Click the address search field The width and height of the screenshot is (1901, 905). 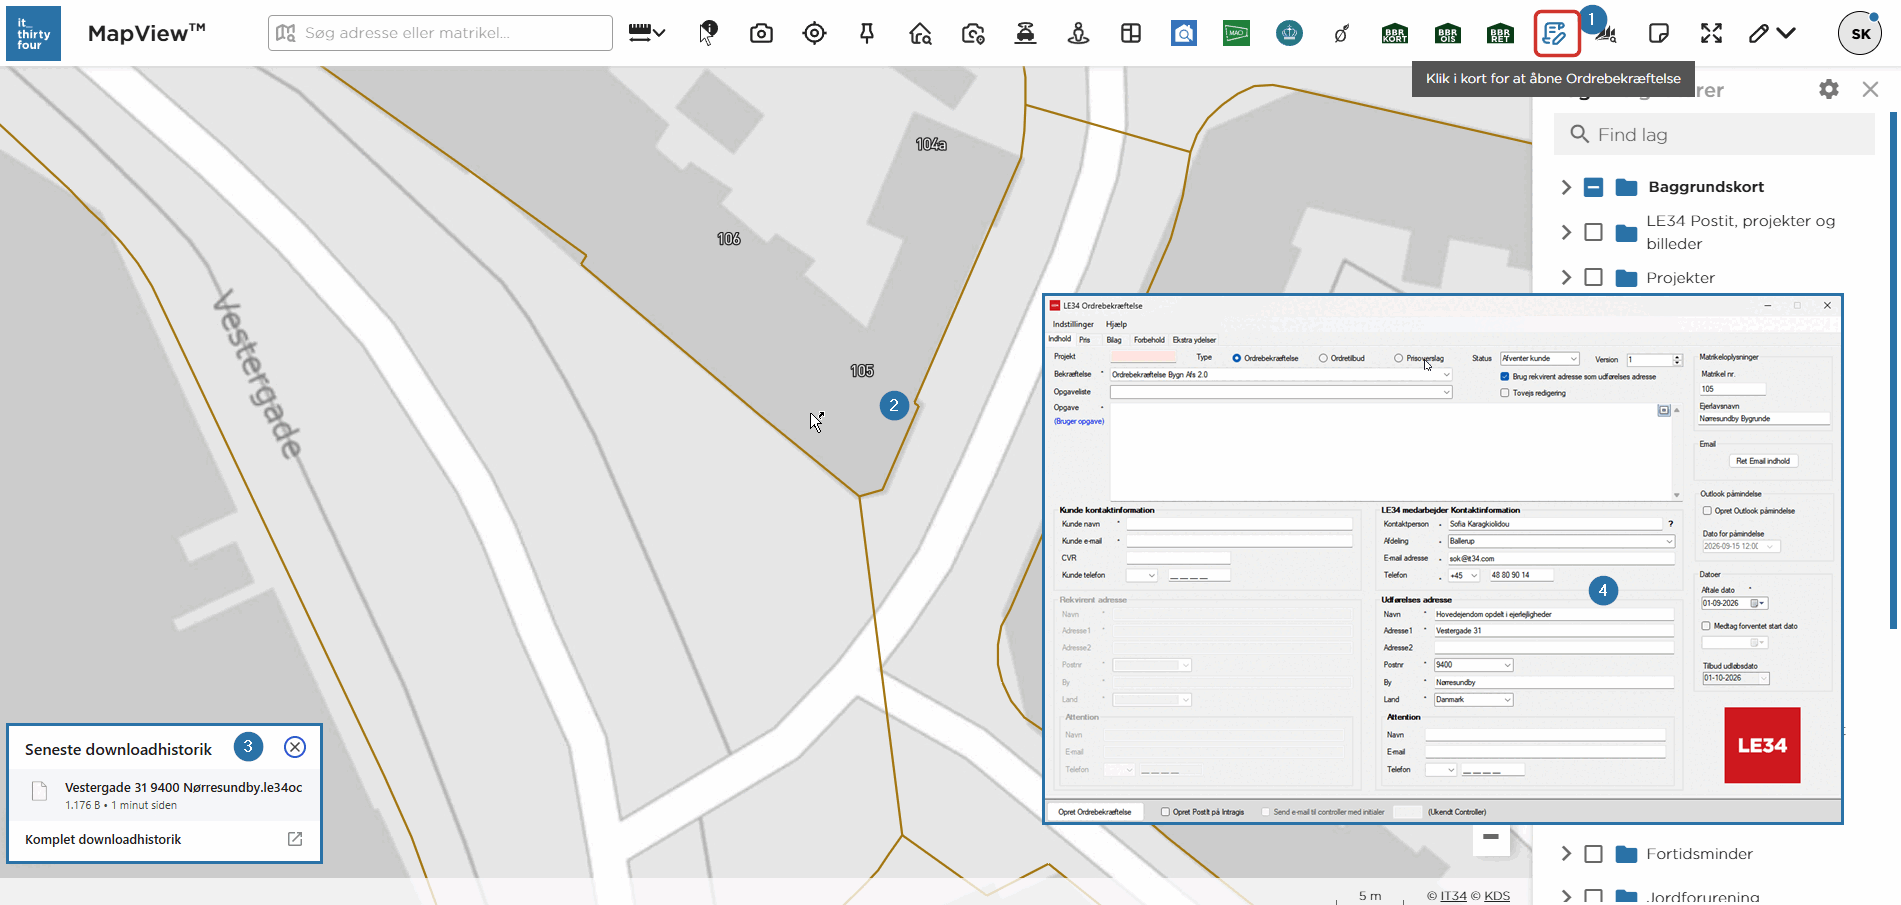click(440, 33)
